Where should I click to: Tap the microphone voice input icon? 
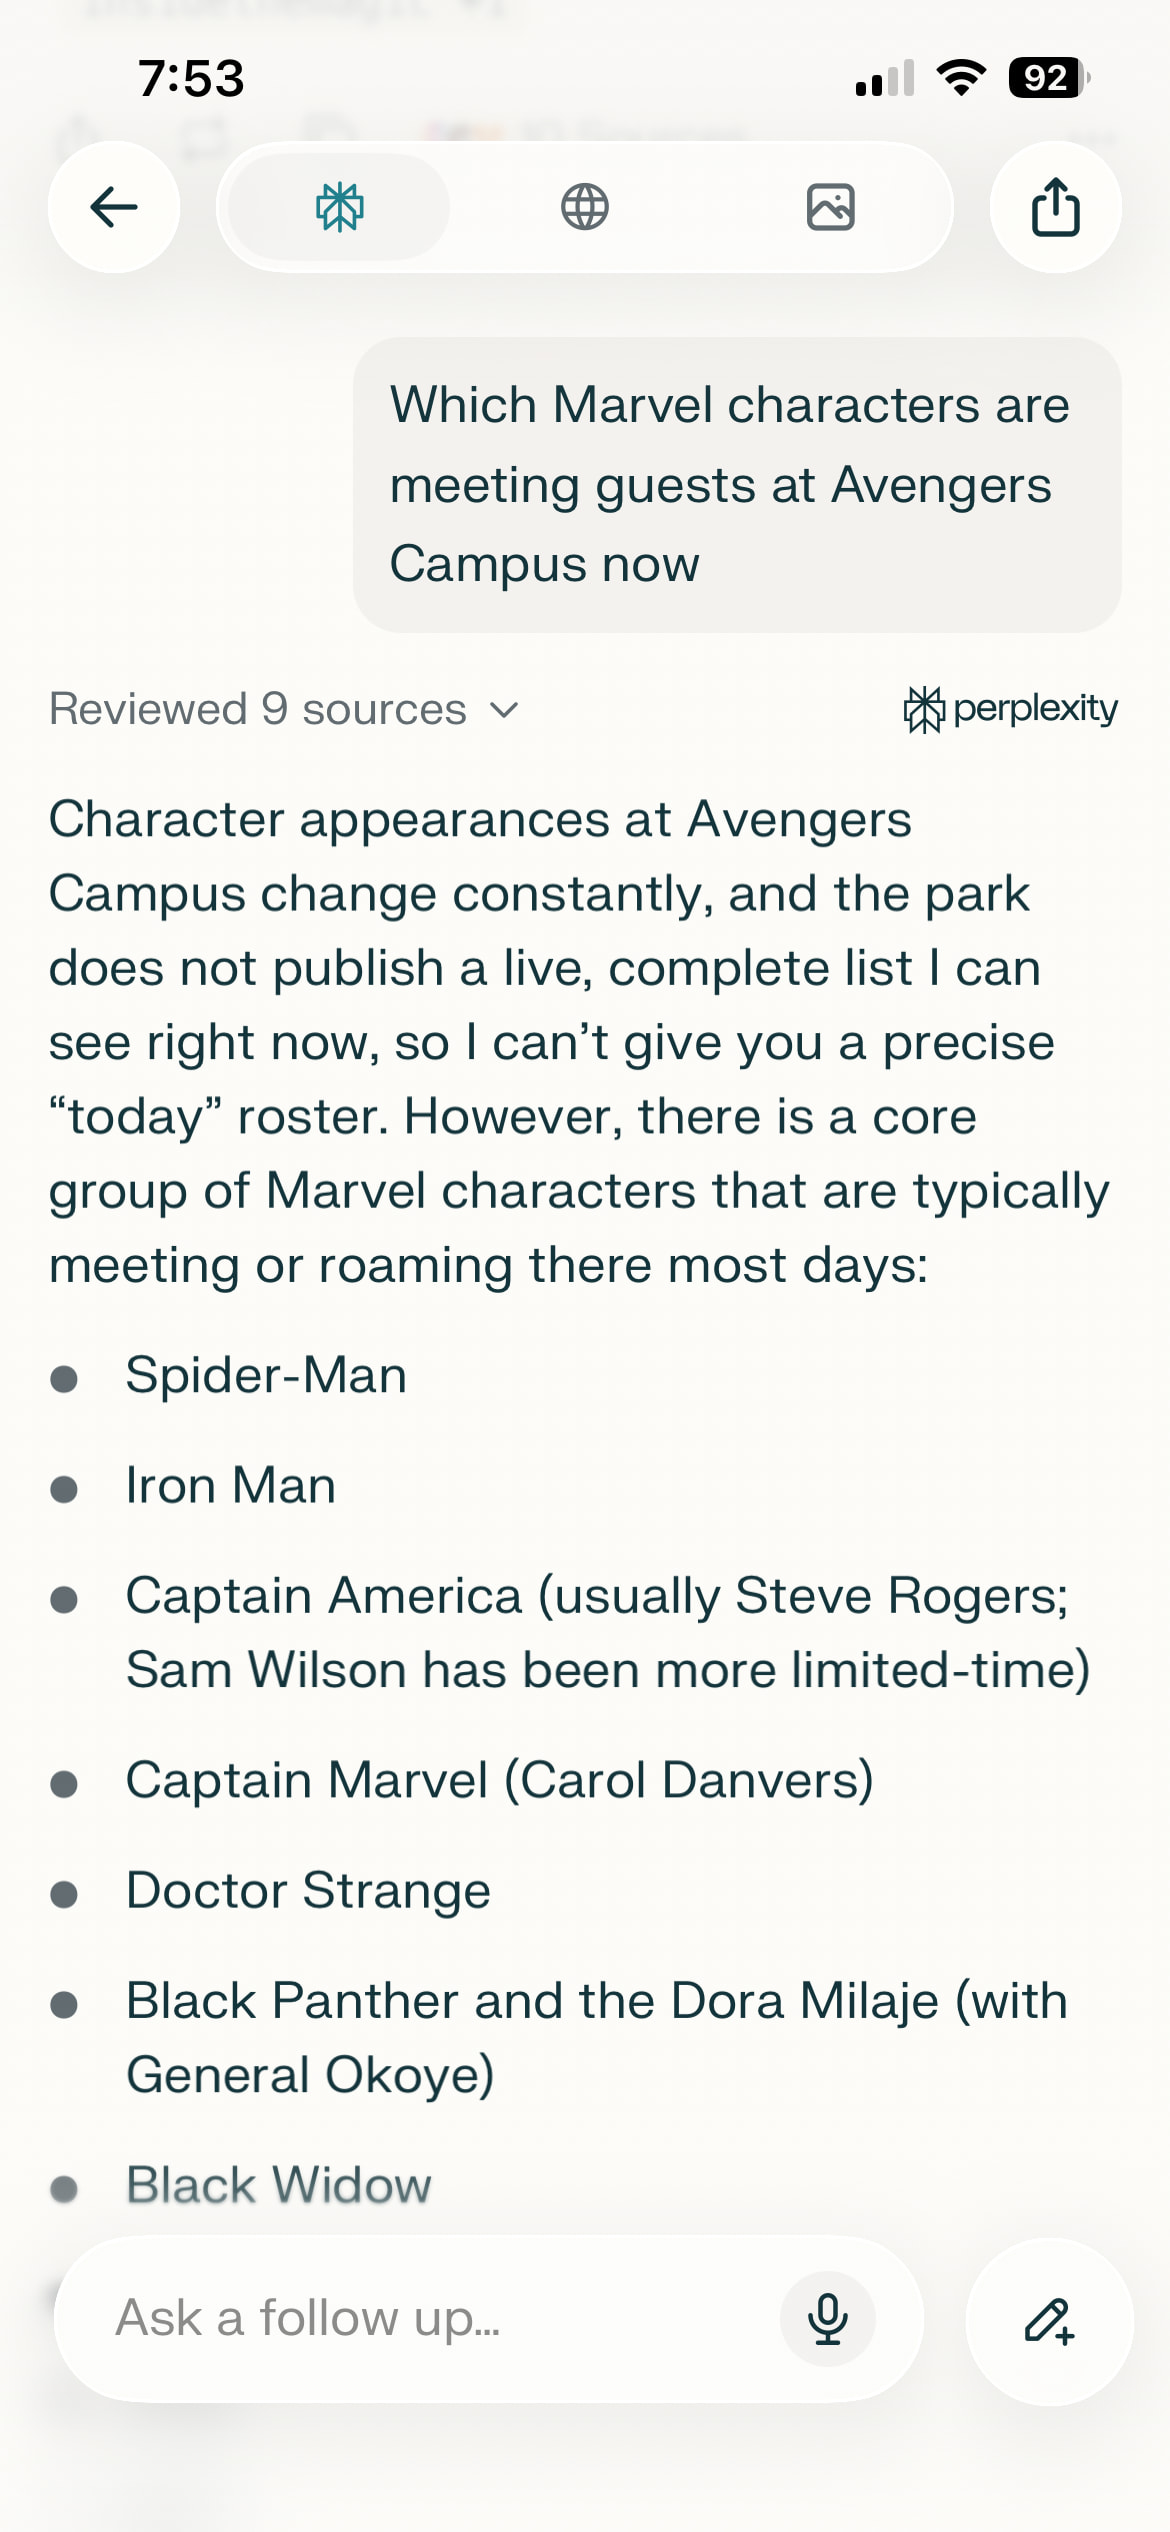pos(827,2319)
